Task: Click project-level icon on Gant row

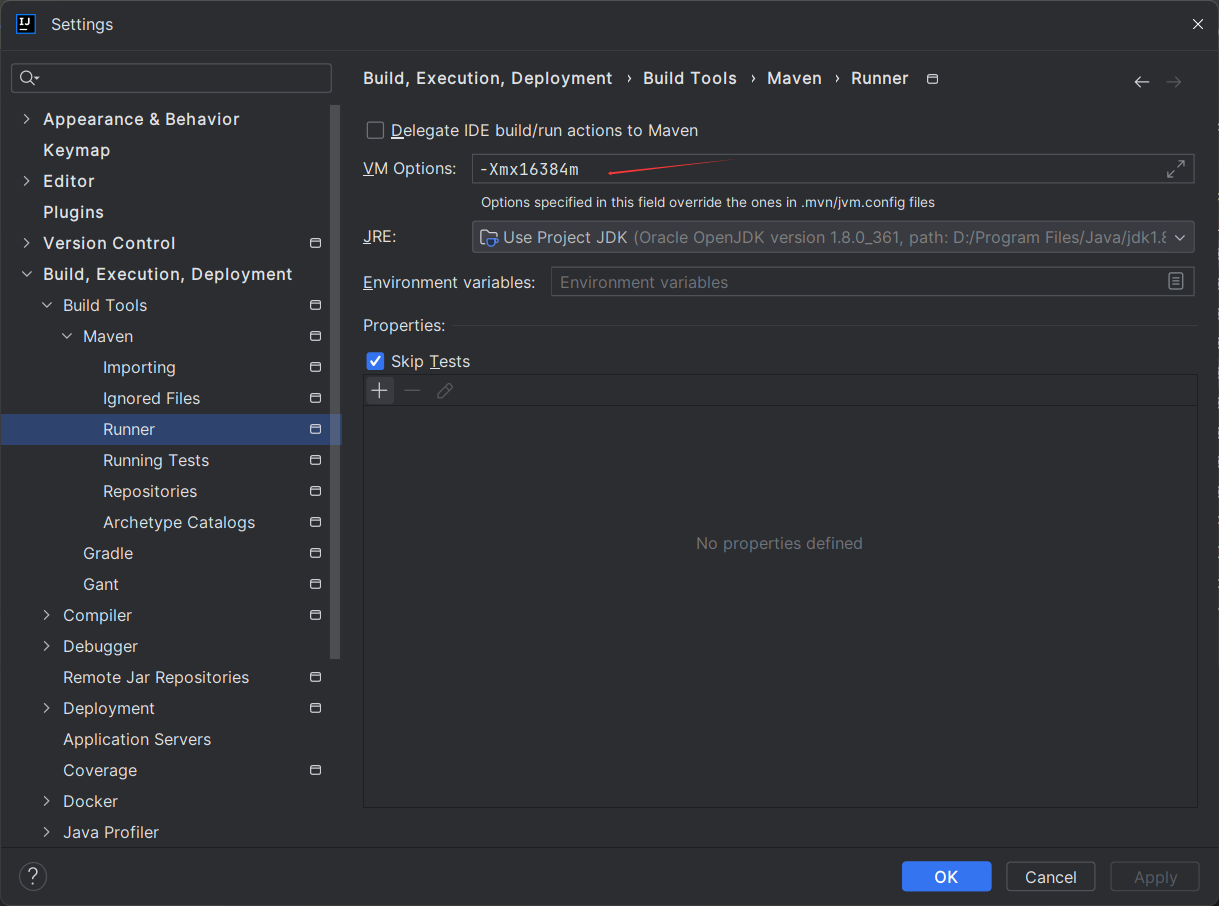Action: tap(315, 584)
